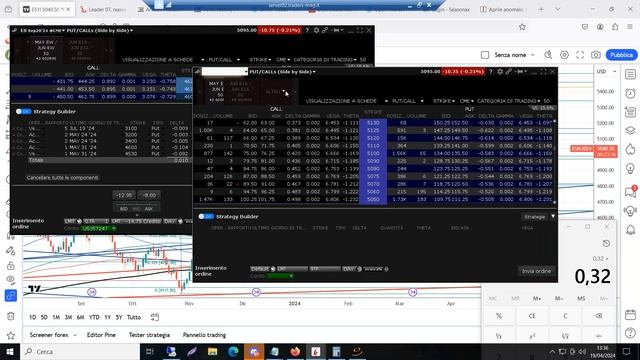Open calculator history icon
Viewport: 640px width, 360px height.
(x=606, y=243)
